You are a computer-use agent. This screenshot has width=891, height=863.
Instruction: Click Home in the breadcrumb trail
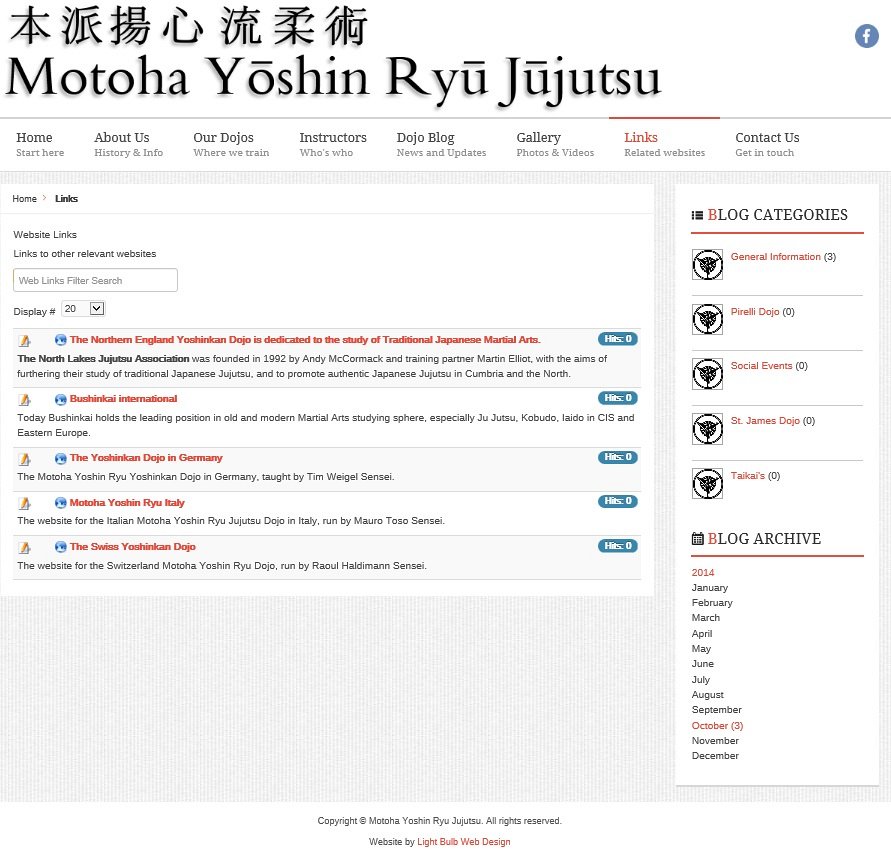coord(24,199)
